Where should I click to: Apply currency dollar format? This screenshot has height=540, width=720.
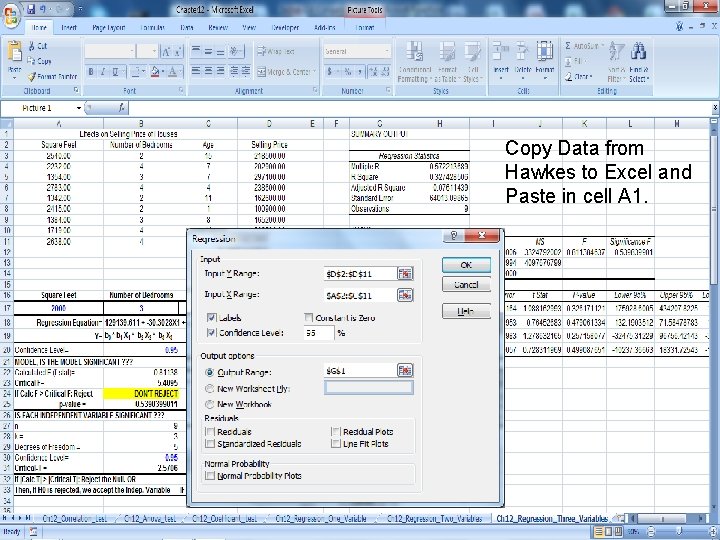click(330, 72)
